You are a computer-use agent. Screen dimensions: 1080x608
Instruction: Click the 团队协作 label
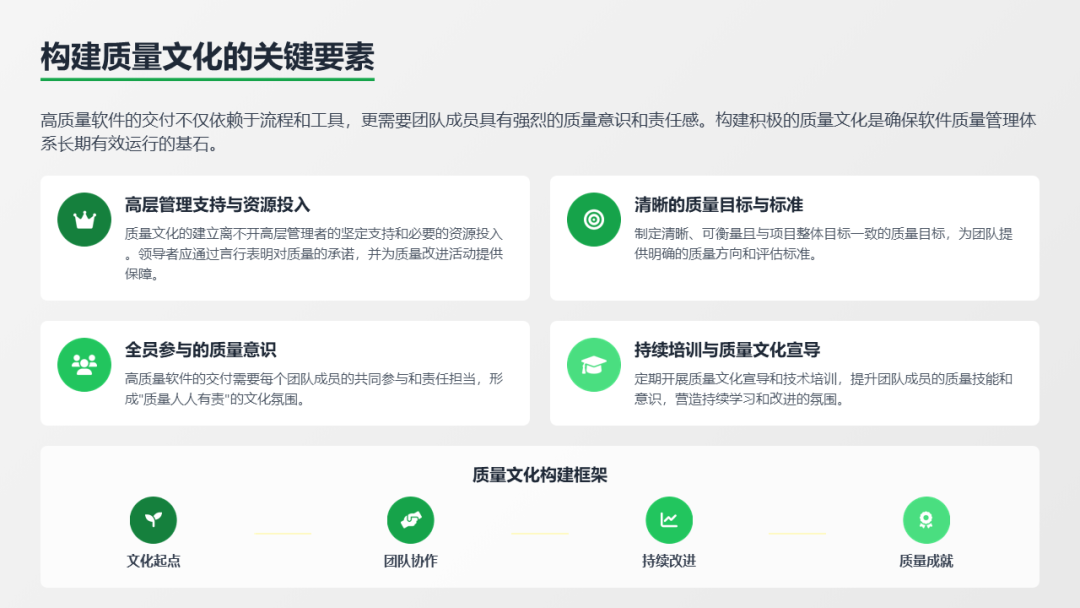click(x=410, y=561)
